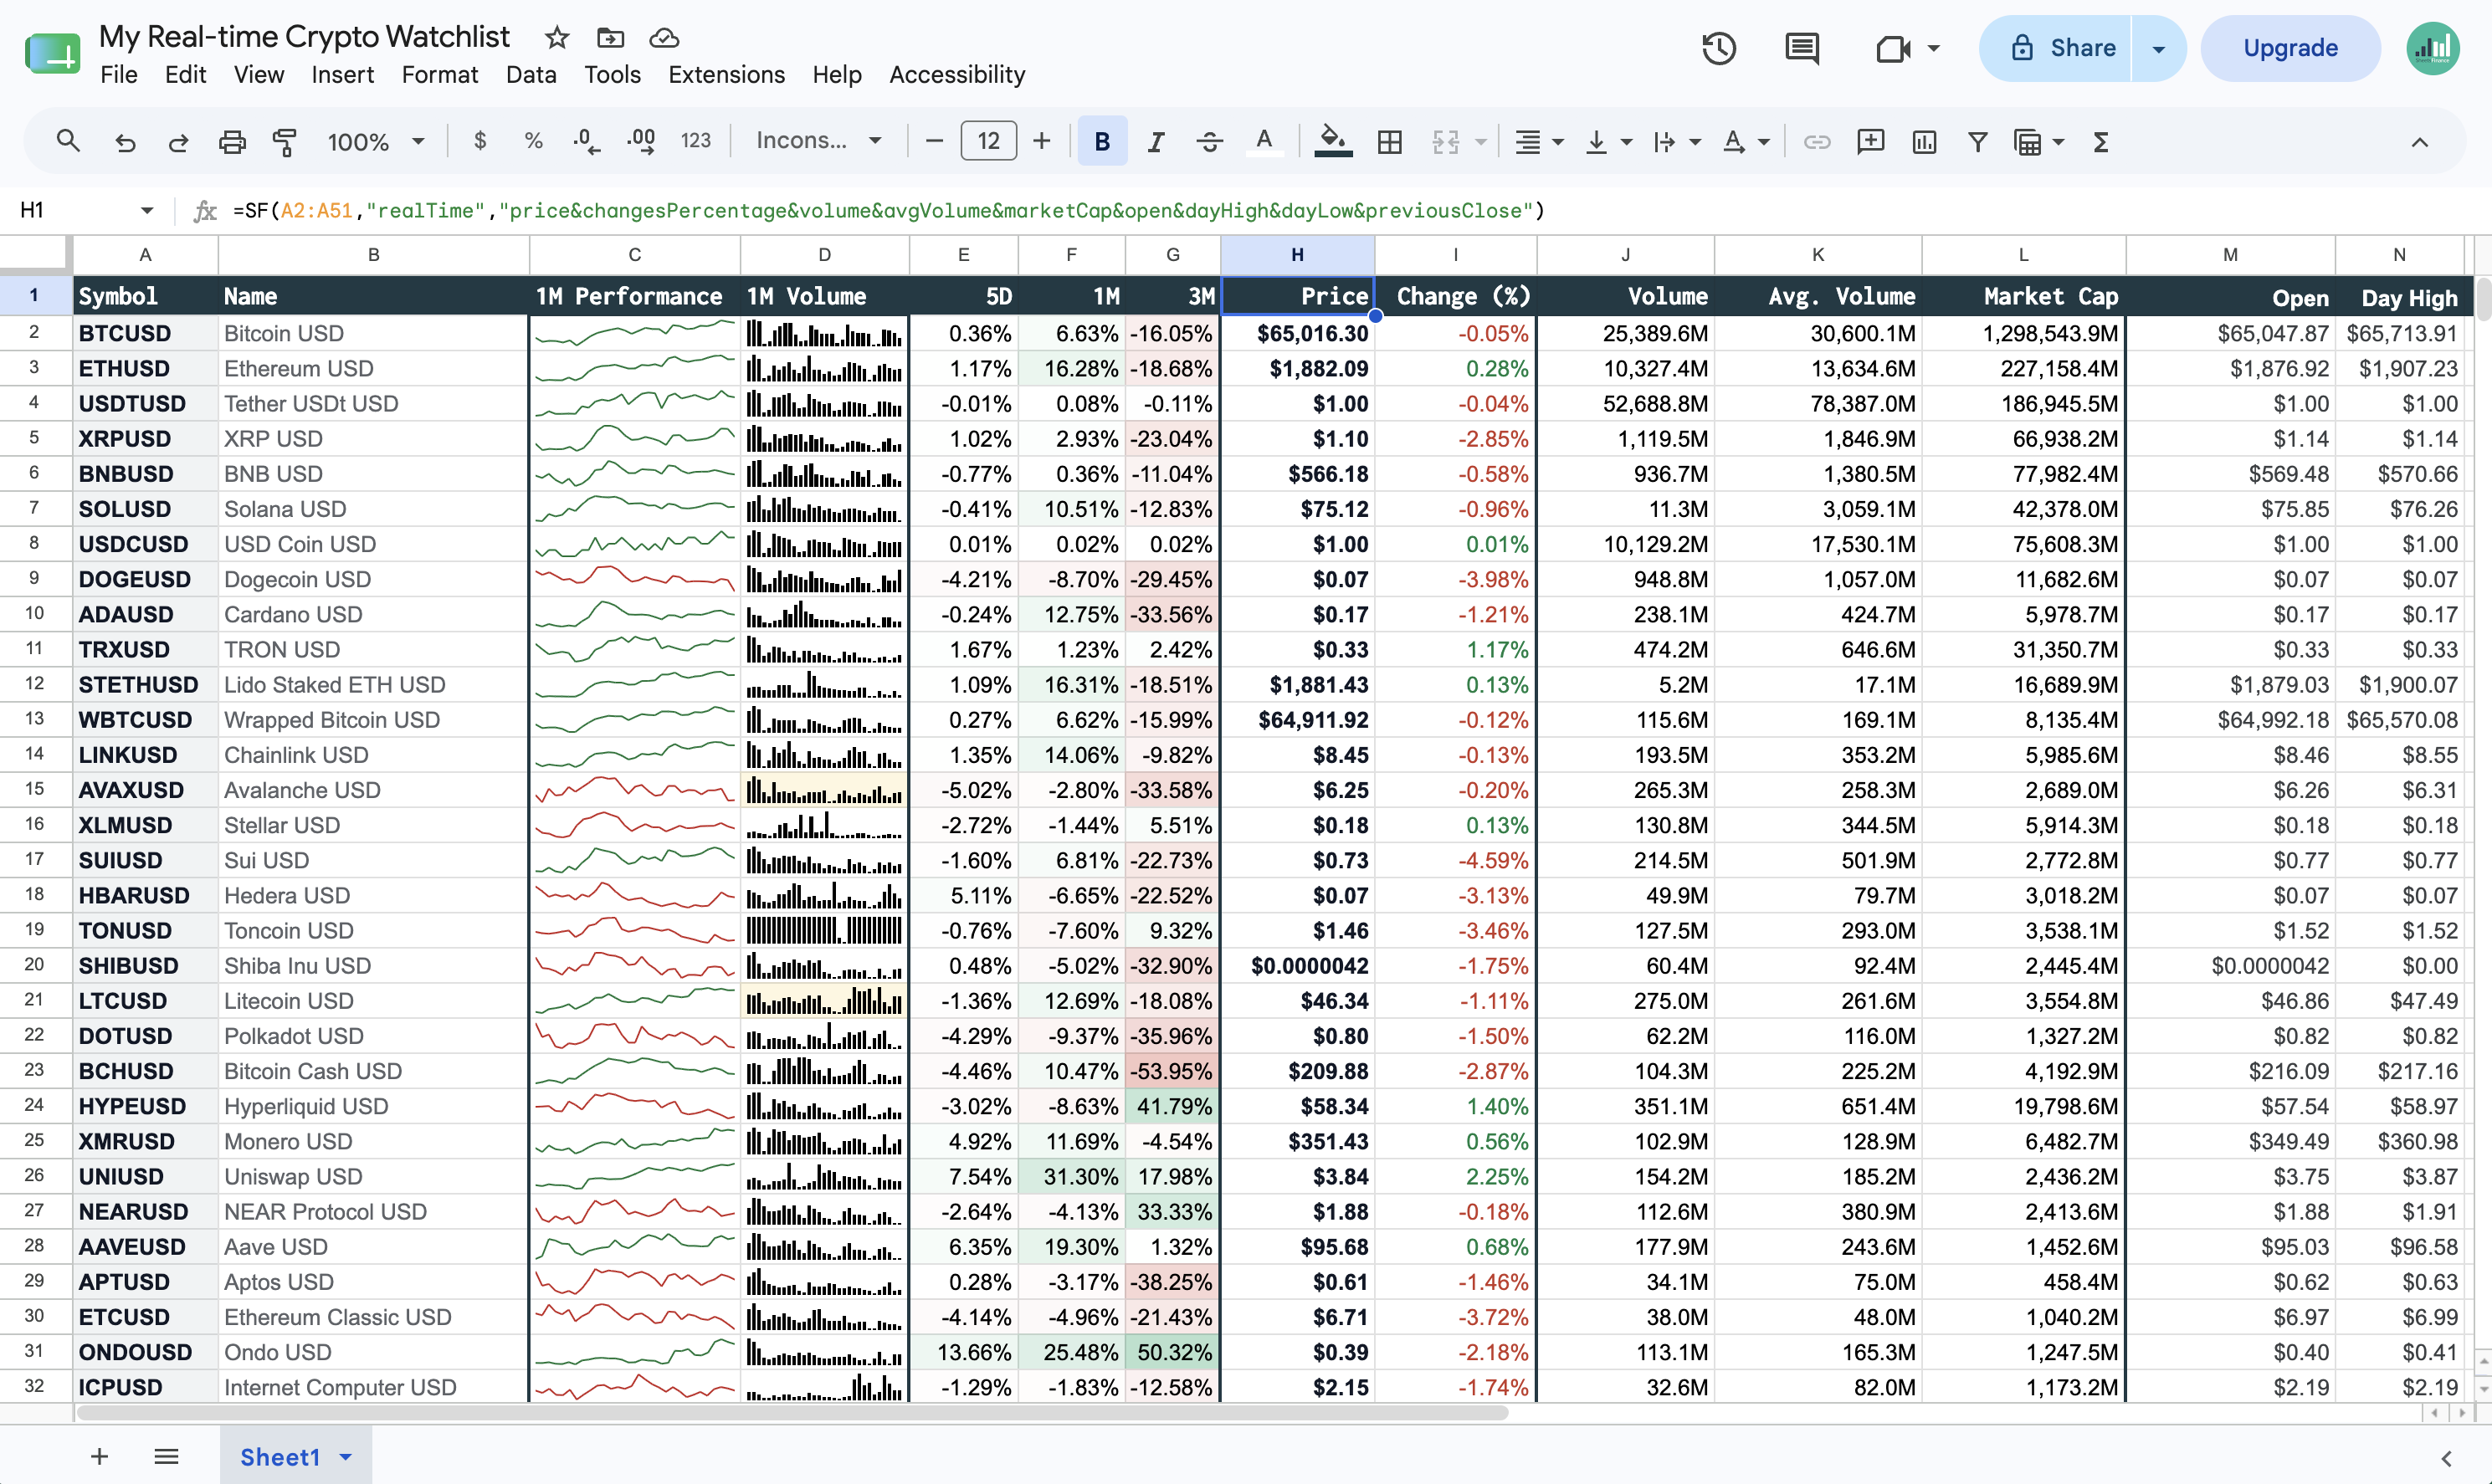Open the search menus magnifier tool
Image resolution: width=2492 pixels, height=1484 pixels.
68,141
